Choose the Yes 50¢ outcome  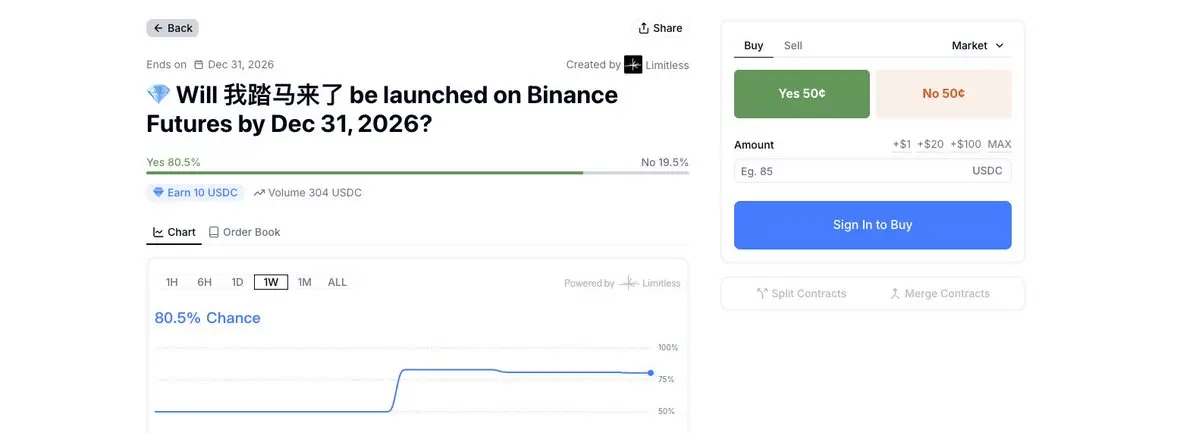[801, 94]
